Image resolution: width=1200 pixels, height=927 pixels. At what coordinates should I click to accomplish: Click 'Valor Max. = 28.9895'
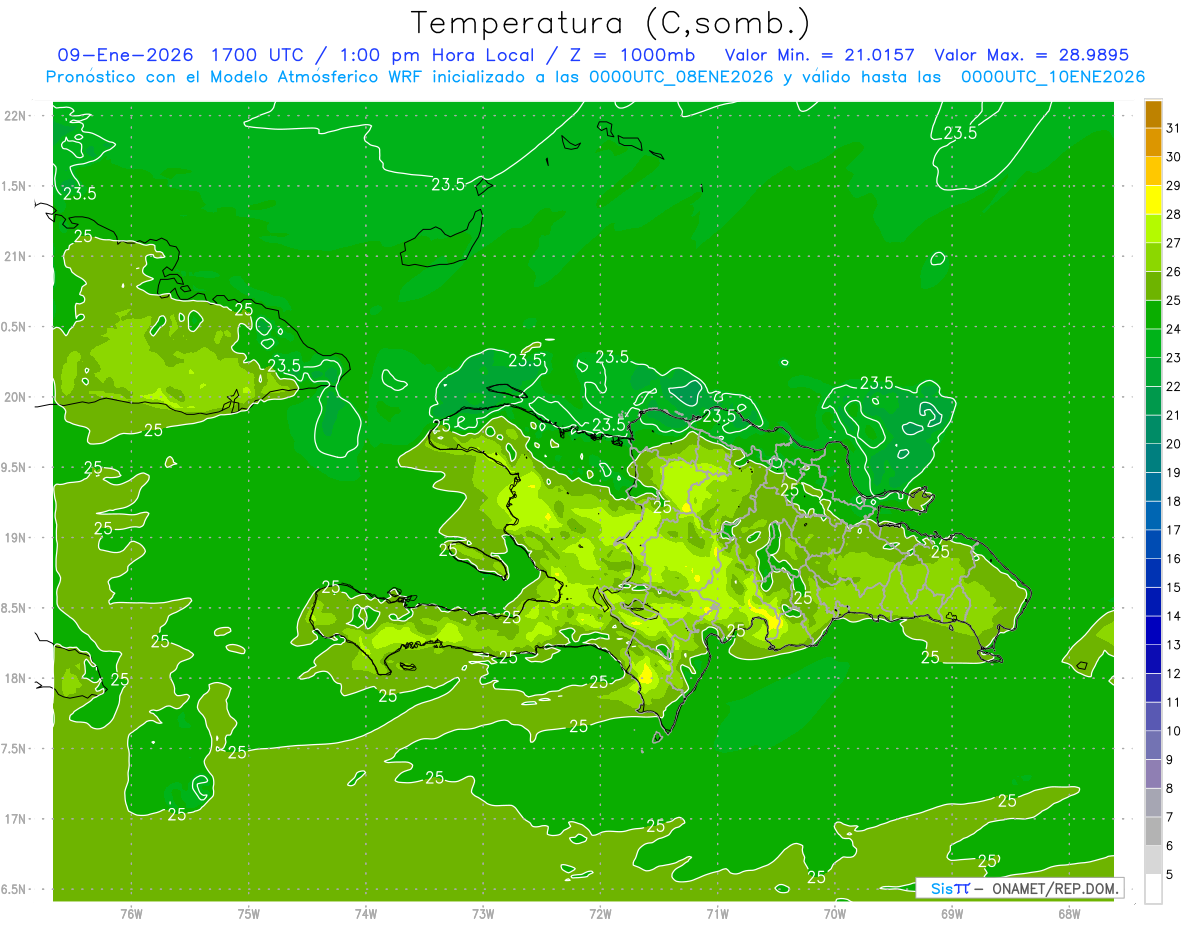pyautogui.click(x=1031, y=55)
